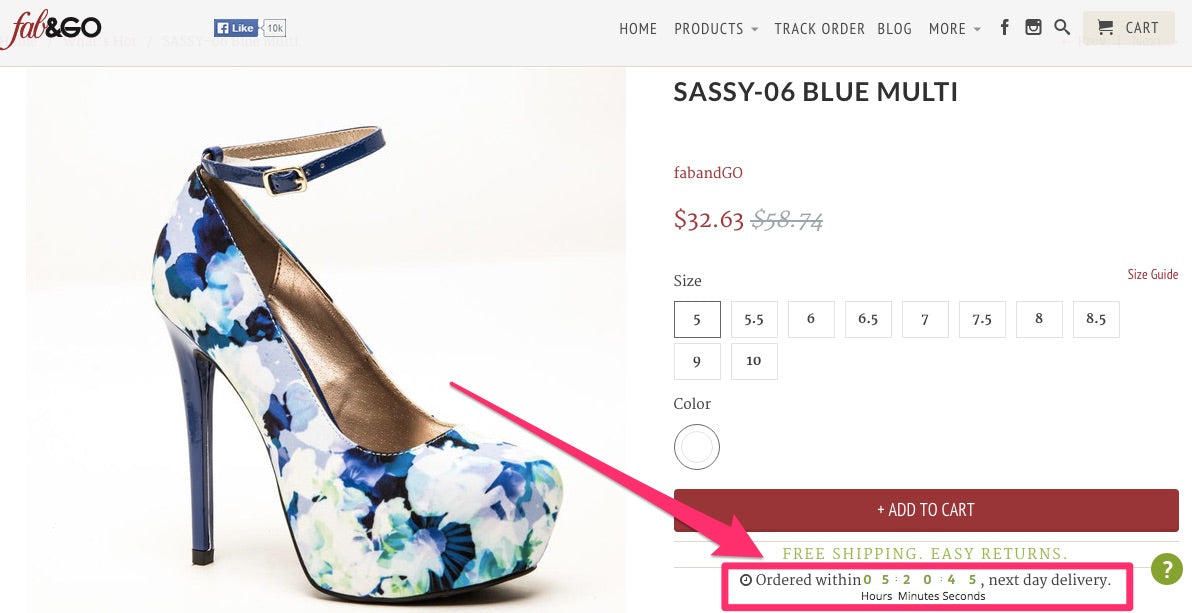
Task: Open the Track Order page
Action: 819,29
